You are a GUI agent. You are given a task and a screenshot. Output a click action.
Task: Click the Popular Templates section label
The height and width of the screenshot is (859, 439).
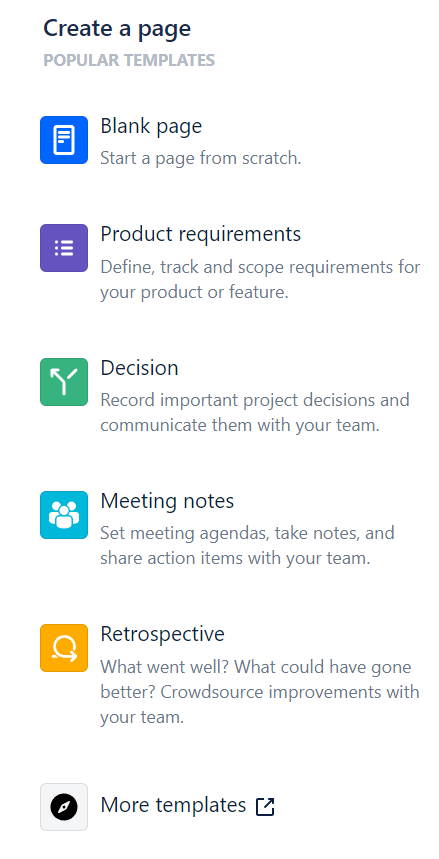click(129, 60)
